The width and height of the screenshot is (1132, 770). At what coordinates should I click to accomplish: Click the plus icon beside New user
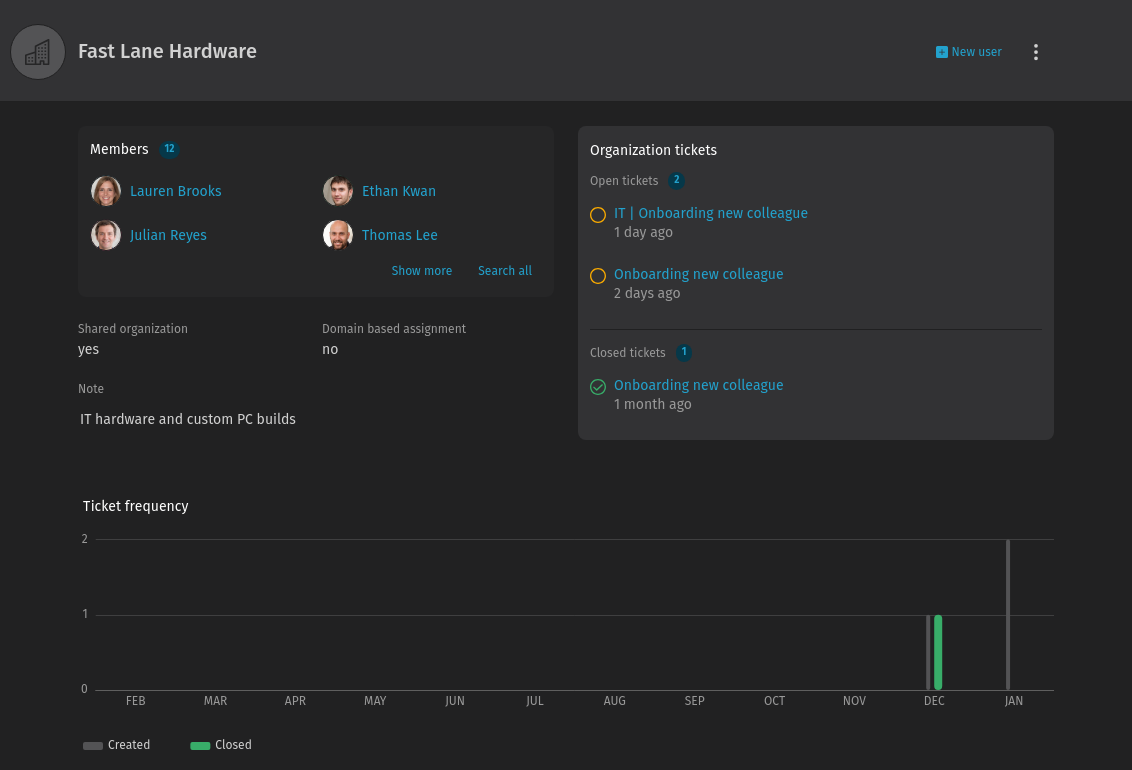pos(940,51)
